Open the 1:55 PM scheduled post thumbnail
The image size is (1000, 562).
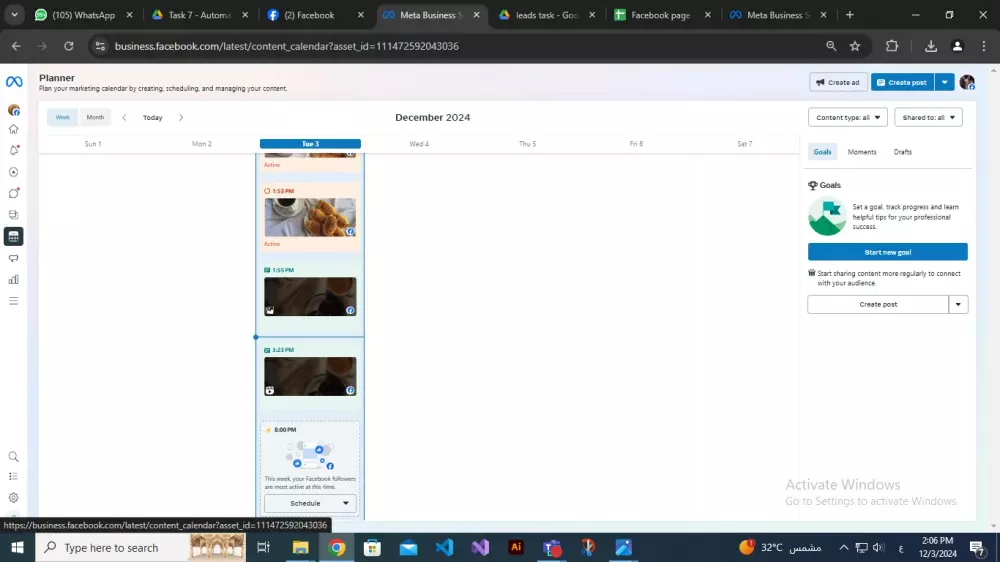[x=310, y=297]
